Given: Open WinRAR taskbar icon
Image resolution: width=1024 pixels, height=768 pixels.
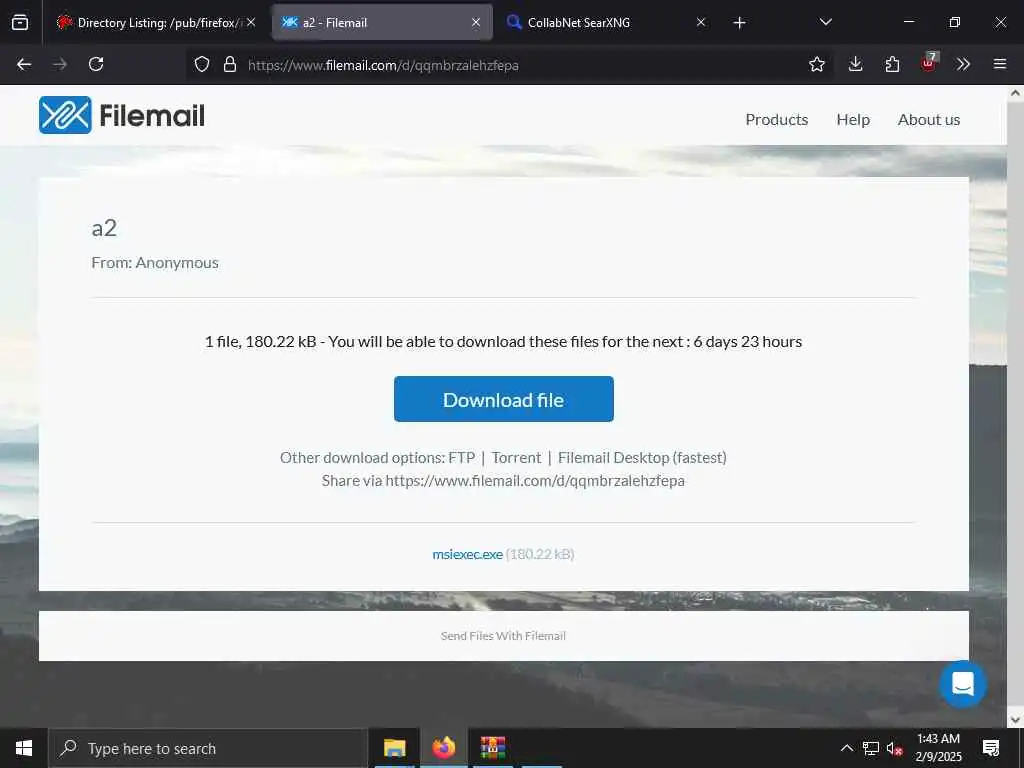Looking at the screenshot, I should [493, 748].
